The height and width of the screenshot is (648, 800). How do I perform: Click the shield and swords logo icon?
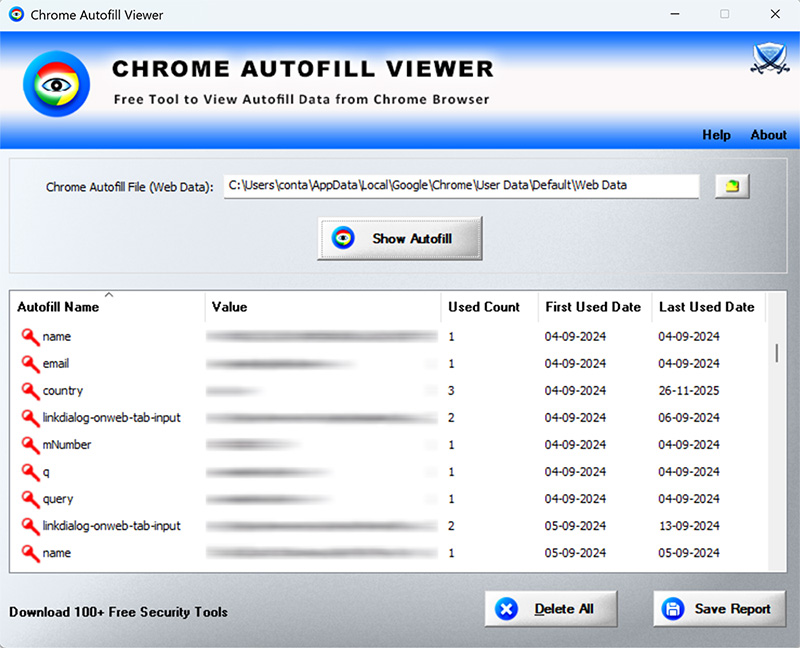[x=769, y=61]
